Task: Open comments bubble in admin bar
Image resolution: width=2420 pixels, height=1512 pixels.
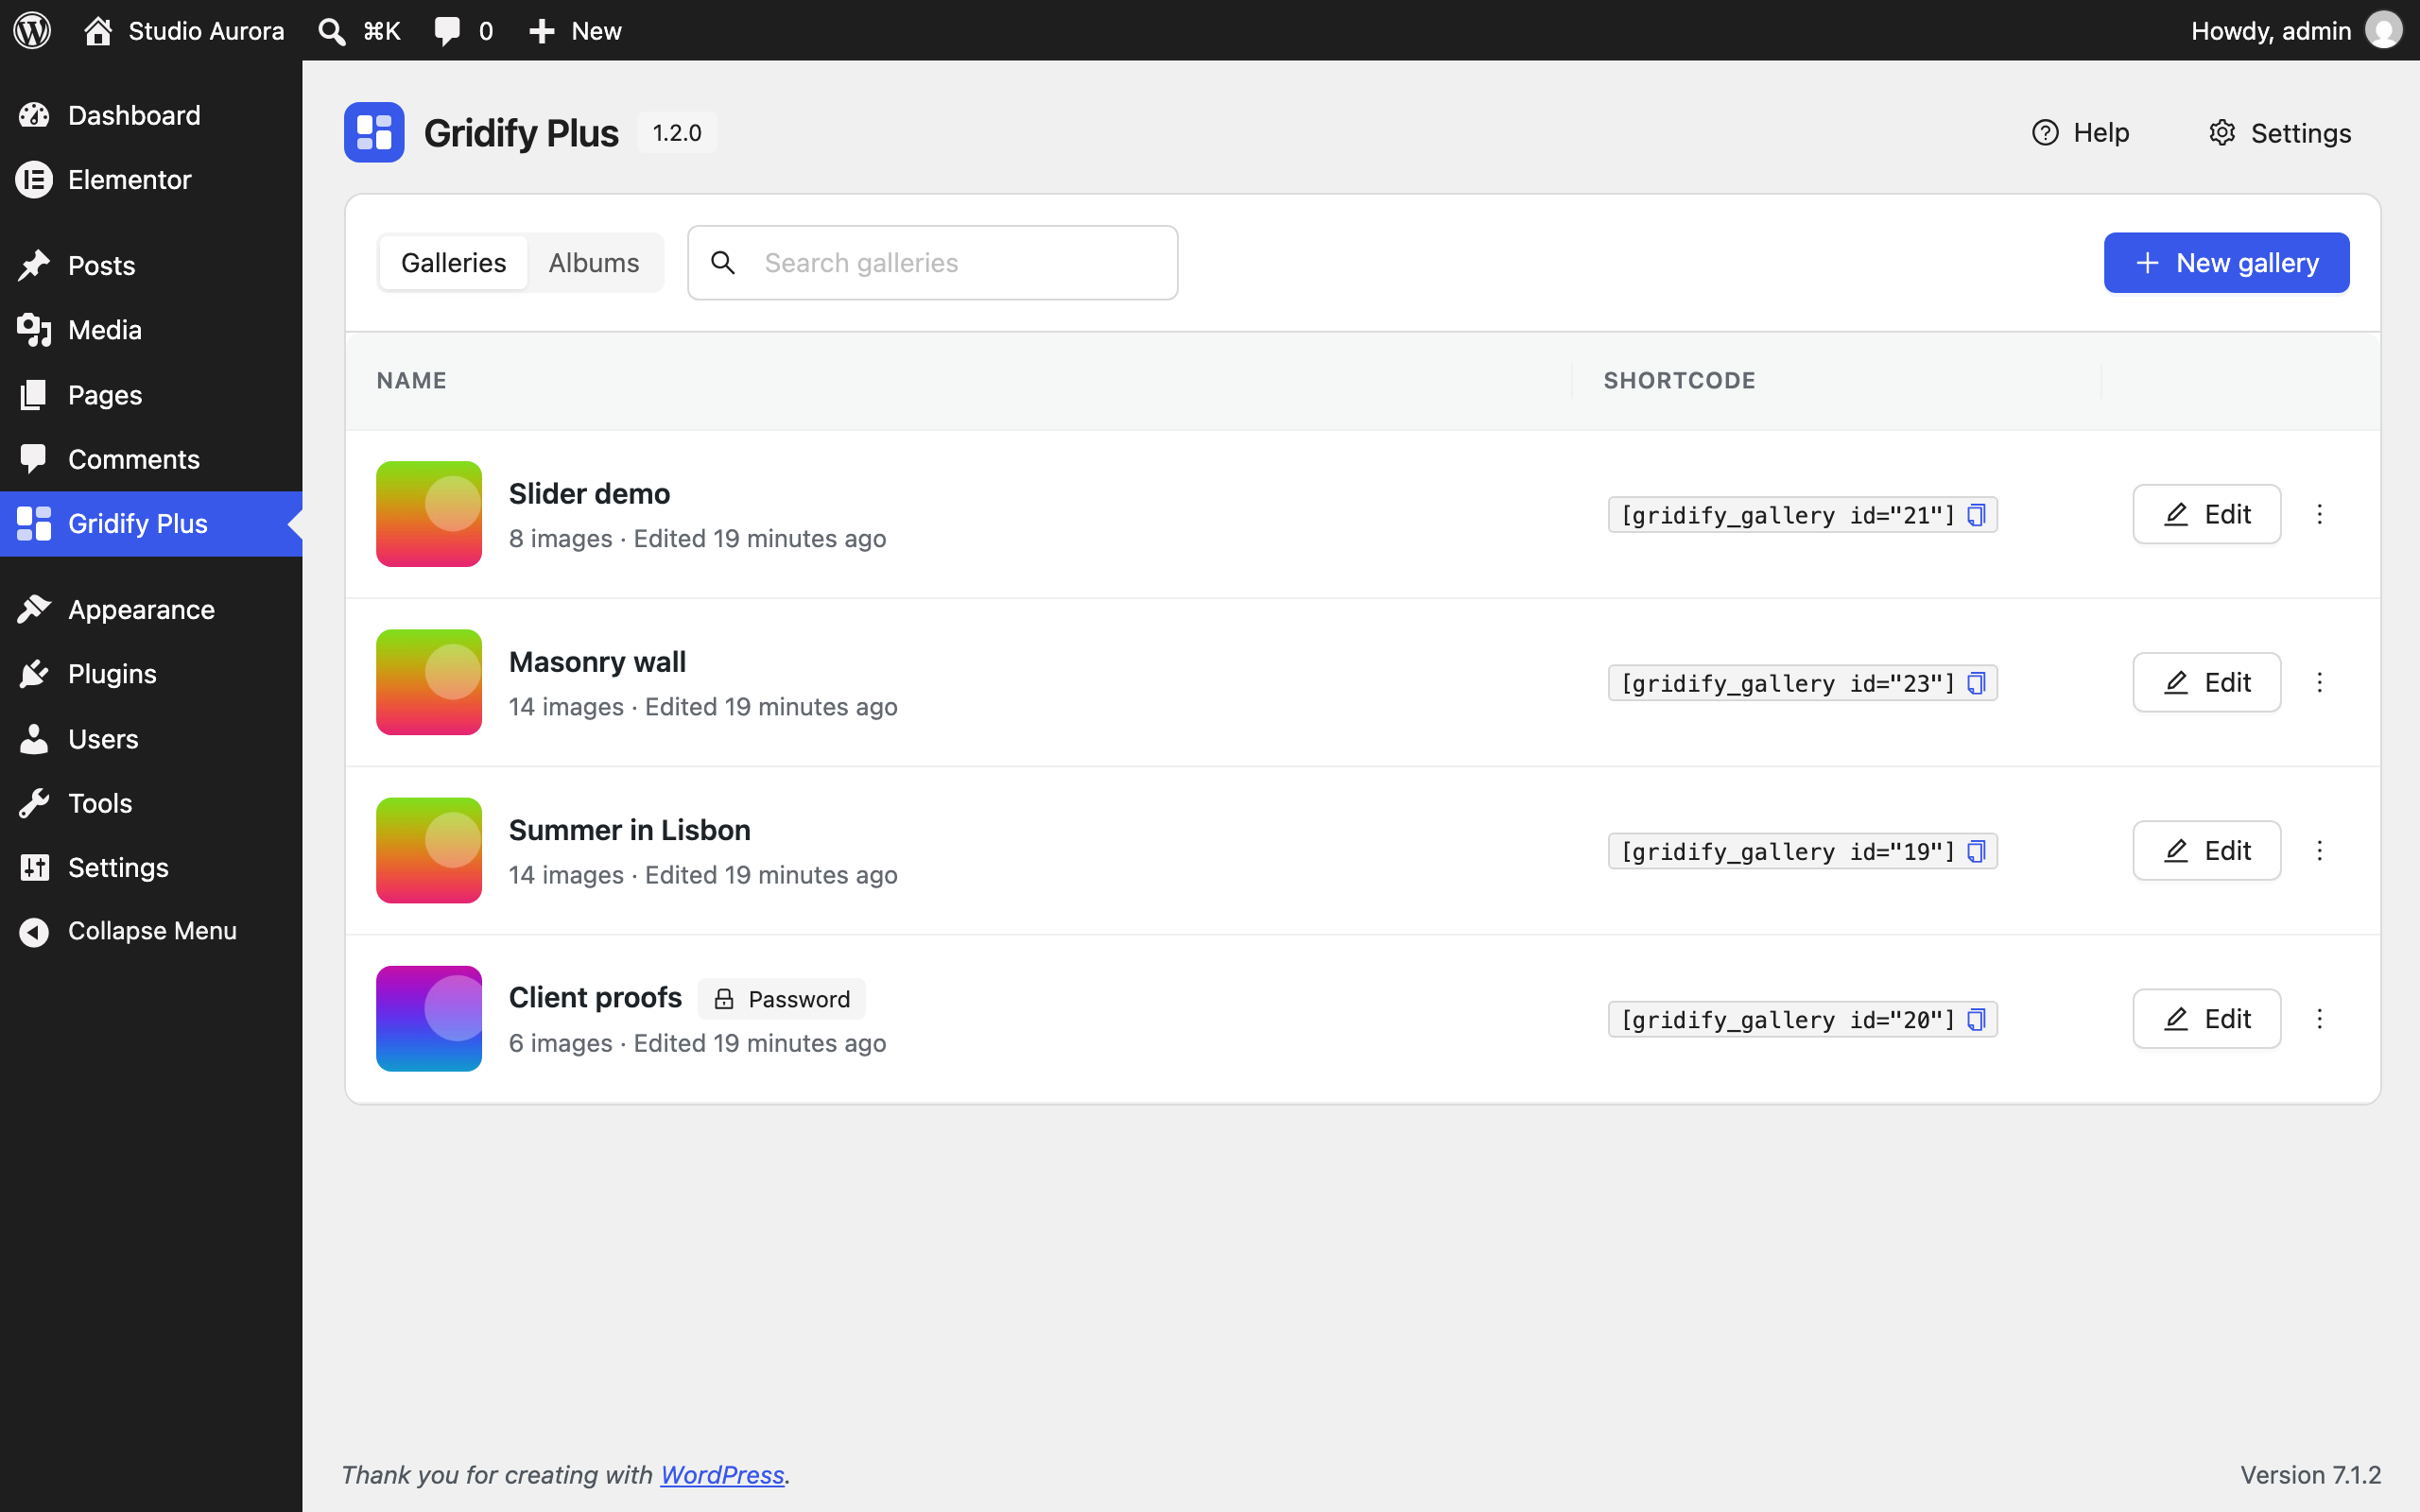Action: click(x=464, y=30)
